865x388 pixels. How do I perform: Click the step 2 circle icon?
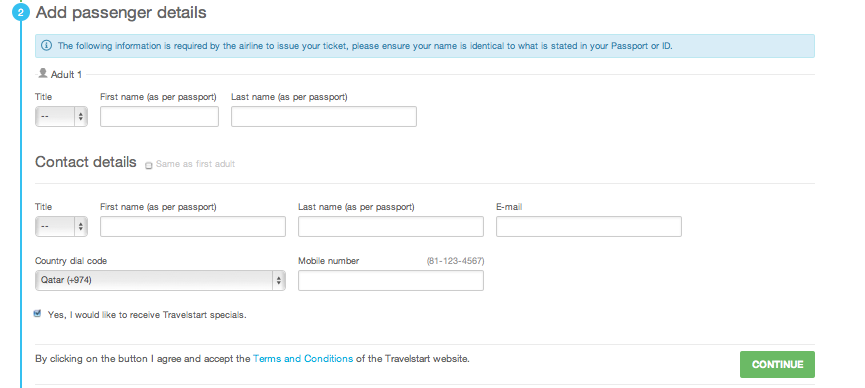click(21, 13)
